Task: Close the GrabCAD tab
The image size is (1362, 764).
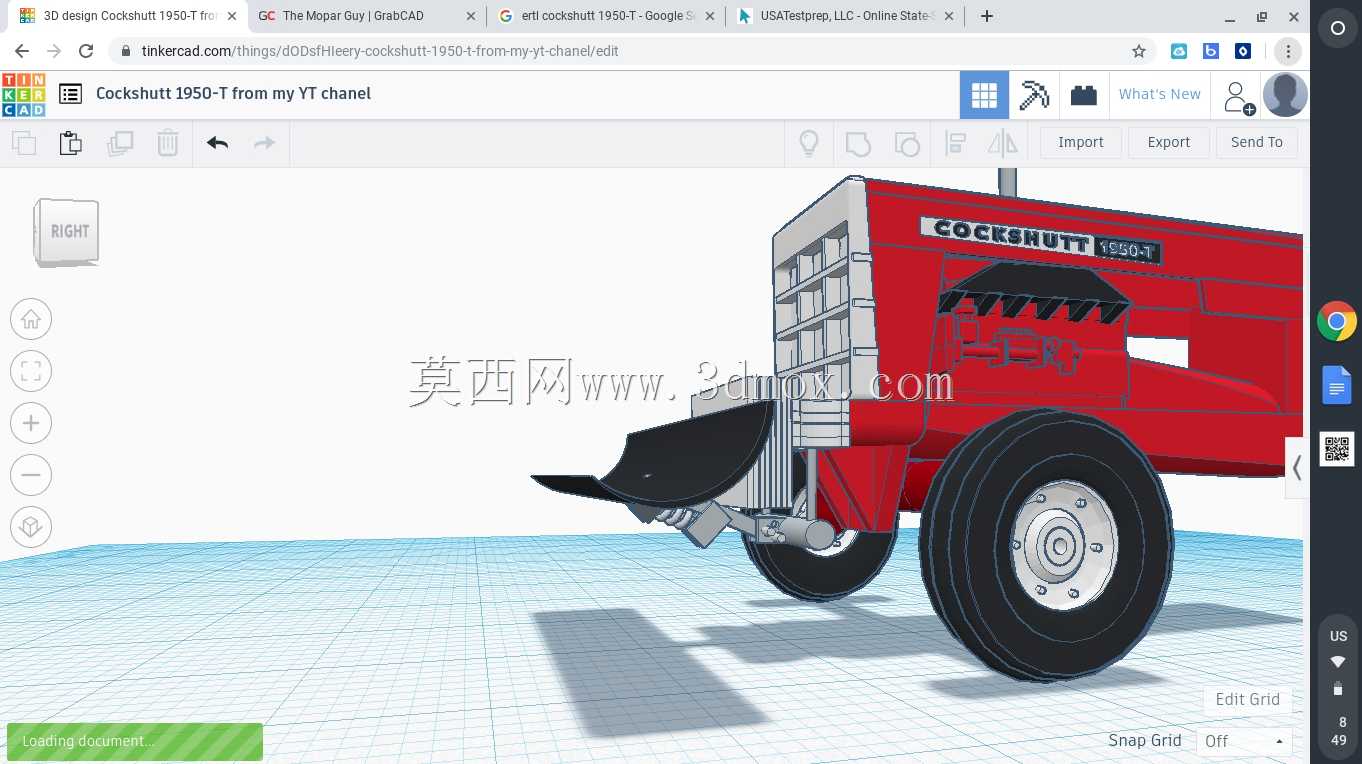Action: (472, 16)
